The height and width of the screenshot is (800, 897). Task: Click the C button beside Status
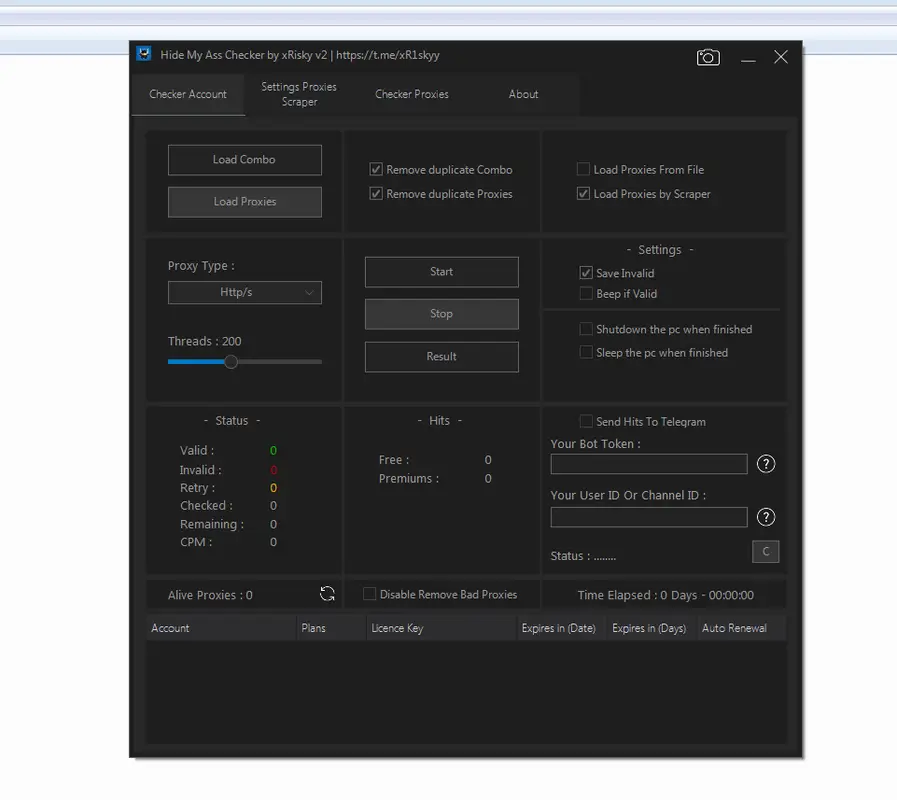[765, 552]
